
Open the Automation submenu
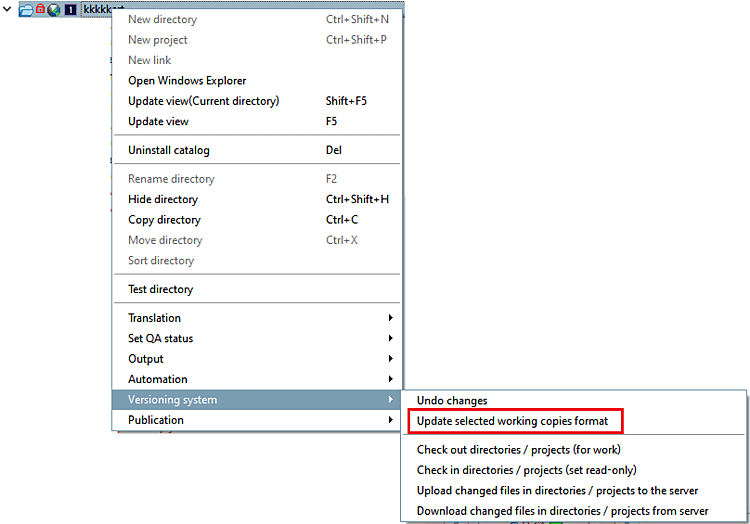click(x=258, y=379)
